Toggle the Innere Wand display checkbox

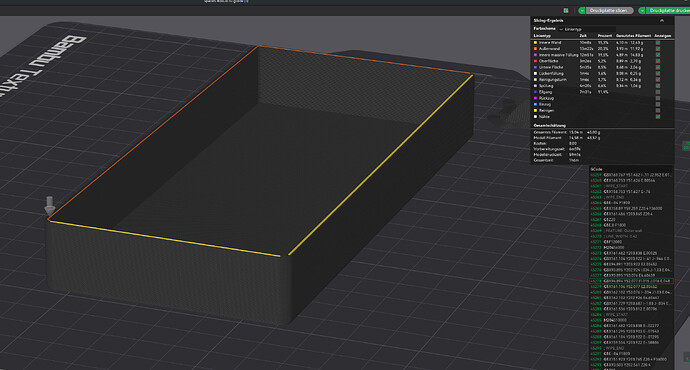657,43
